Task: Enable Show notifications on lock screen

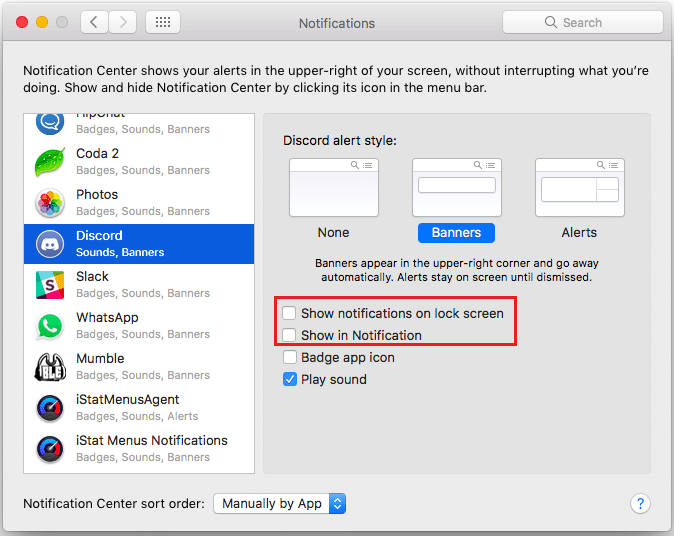Action: pyautogui.click(x=290, y=314)
